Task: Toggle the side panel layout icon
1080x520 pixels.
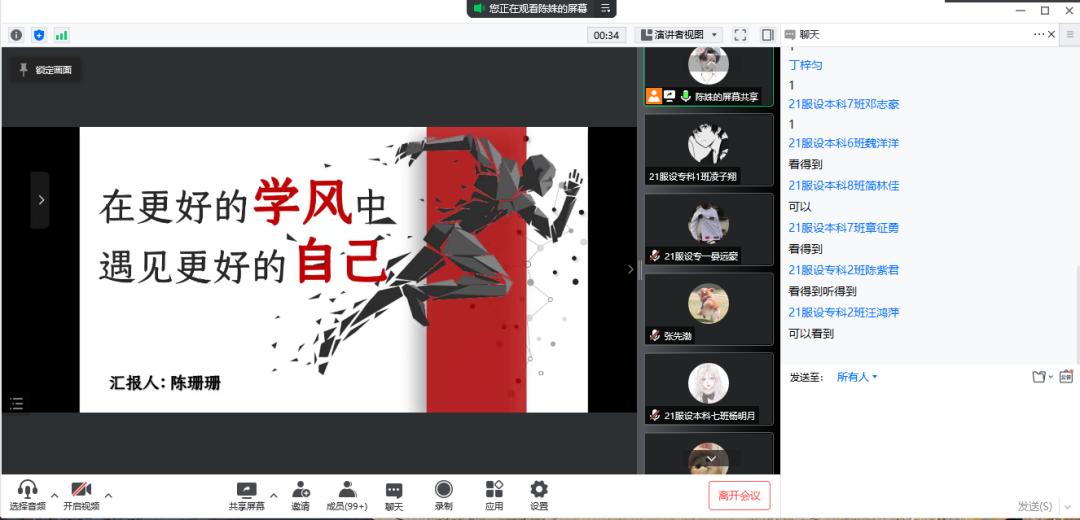Action: point(767,35)
